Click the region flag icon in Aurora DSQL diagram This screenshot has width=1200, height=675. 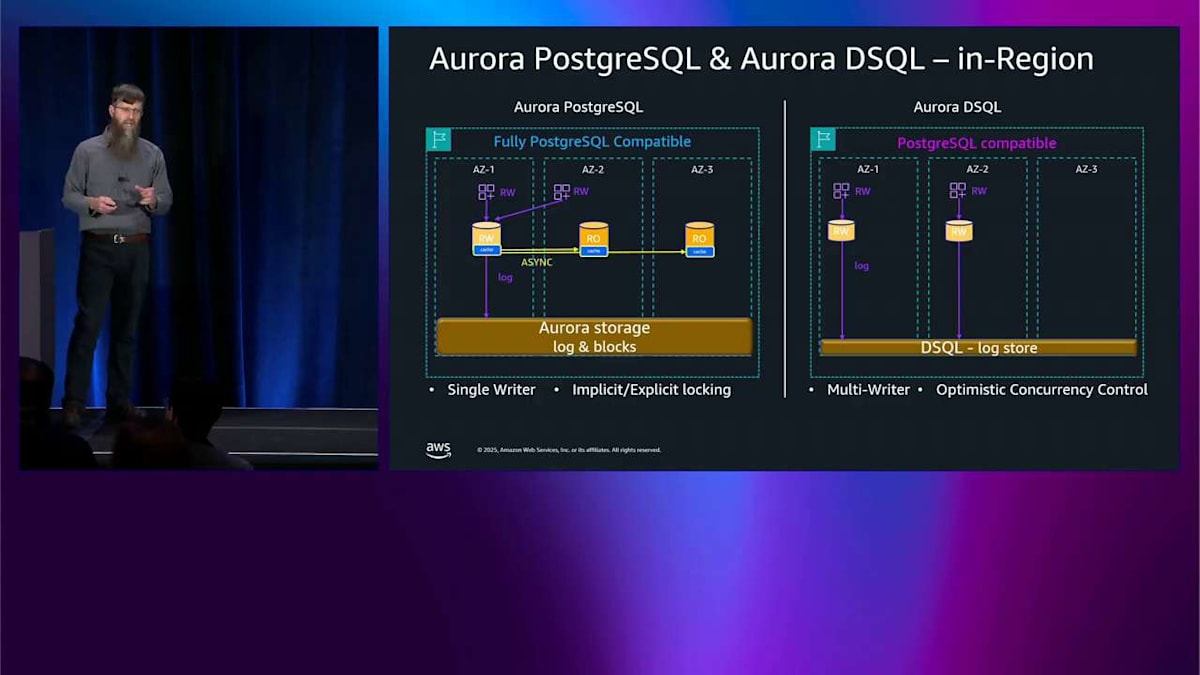822,139
